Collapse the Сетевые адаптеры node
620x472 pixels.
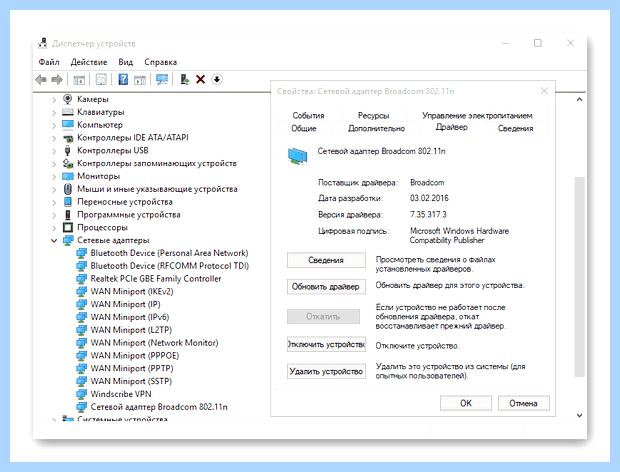pos(54,240)
